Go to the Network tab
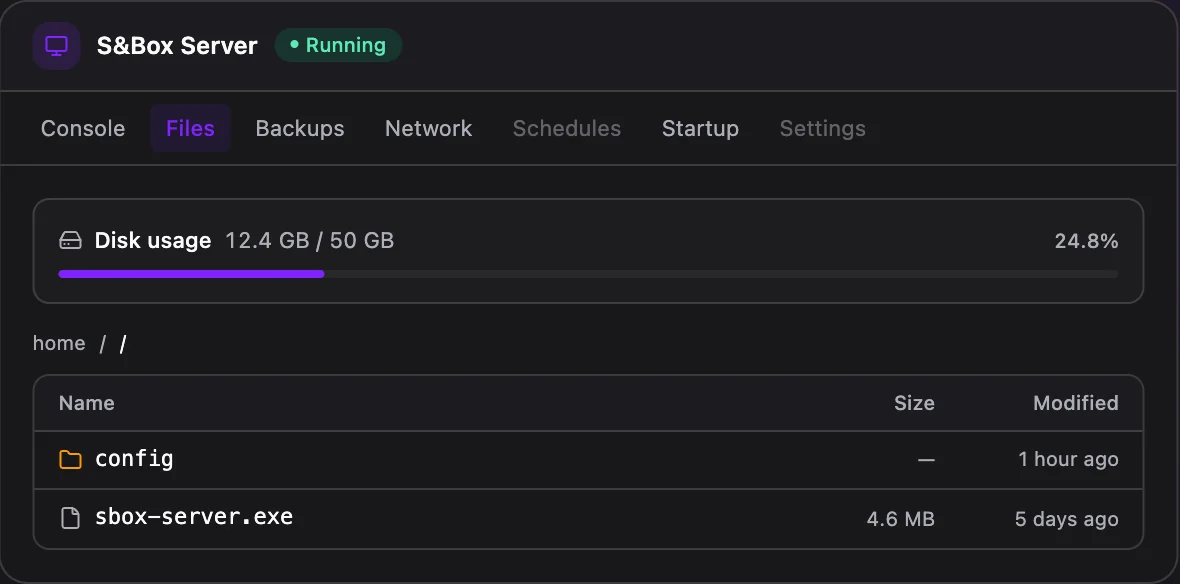This screenshot has width=1180, height=584. click(428, 129)
